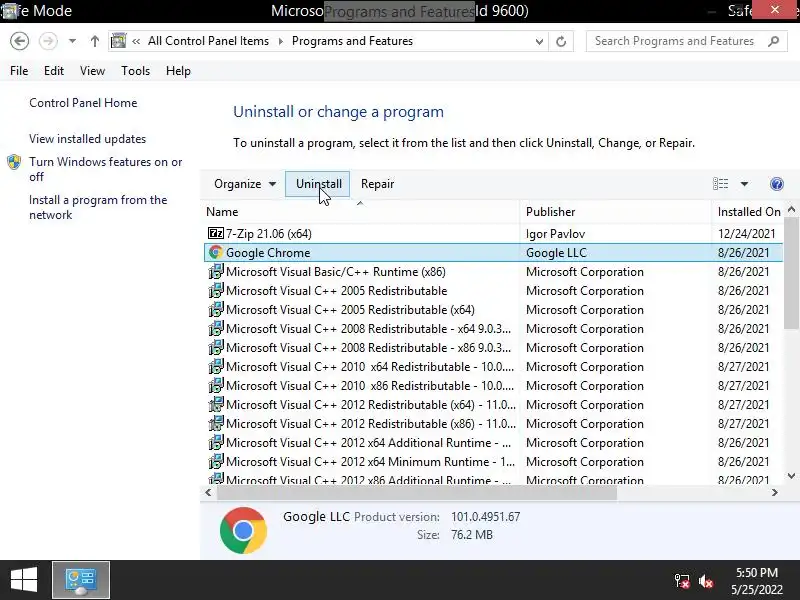Screen dimensions: 800x600
Task: Select Visual C++ 2008 Redistributable x64 icon
Action: (216, 329)
